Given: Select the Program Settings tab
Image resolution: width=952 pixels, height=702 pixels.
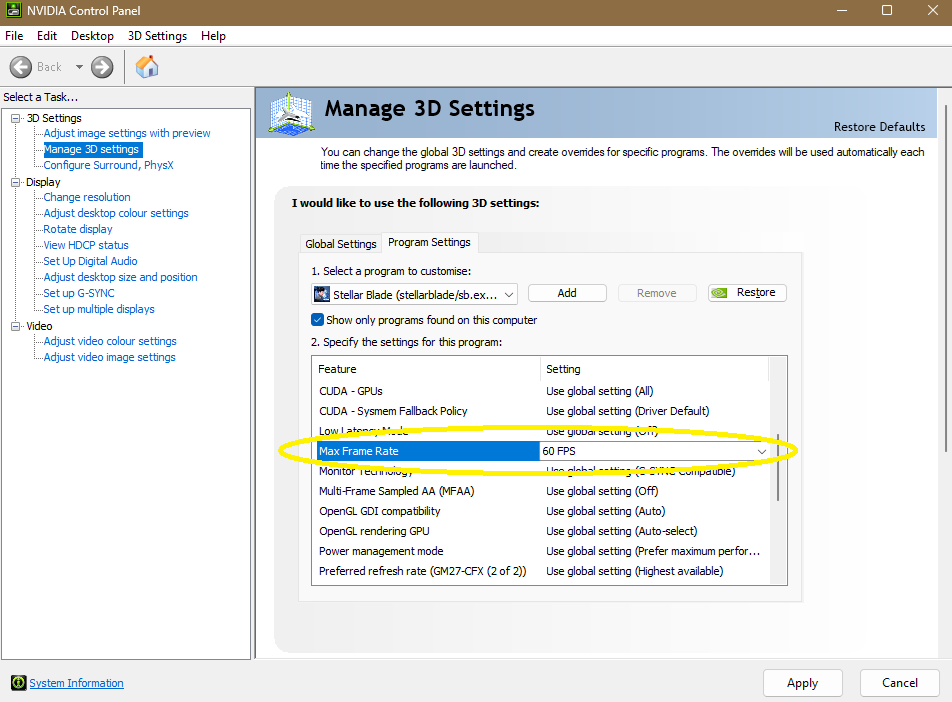Looking at the screenshot, I should point(429,242).
